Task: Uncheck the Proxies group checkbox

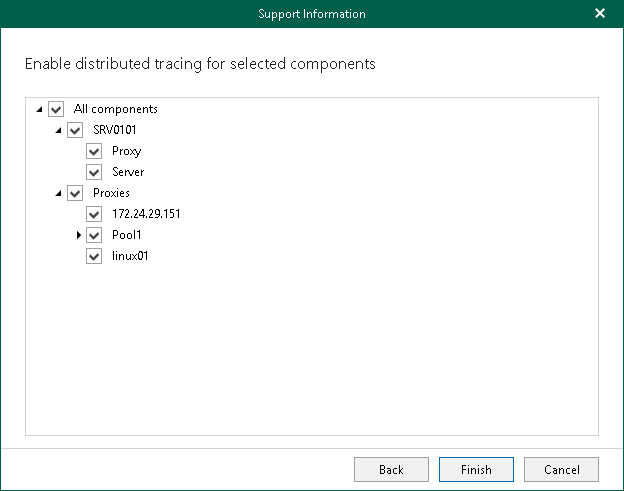Action: pos(75,193)
